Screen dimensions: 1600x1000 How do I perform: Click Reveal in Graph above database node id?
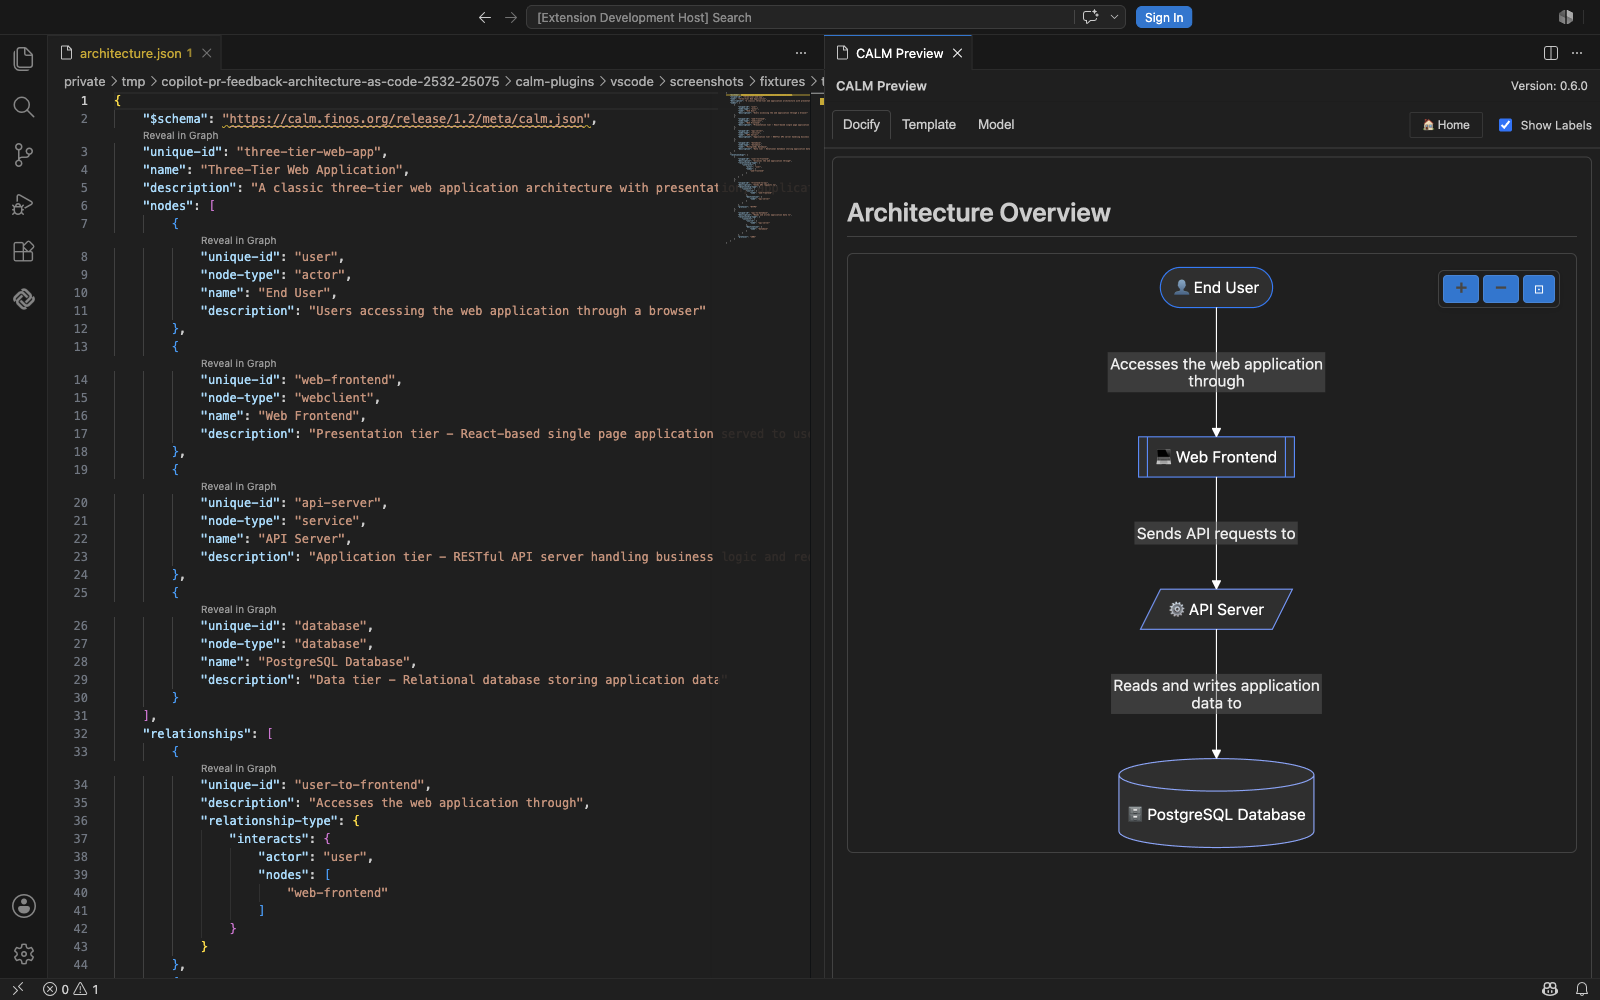pyautogui.click(x=238, y=610)
